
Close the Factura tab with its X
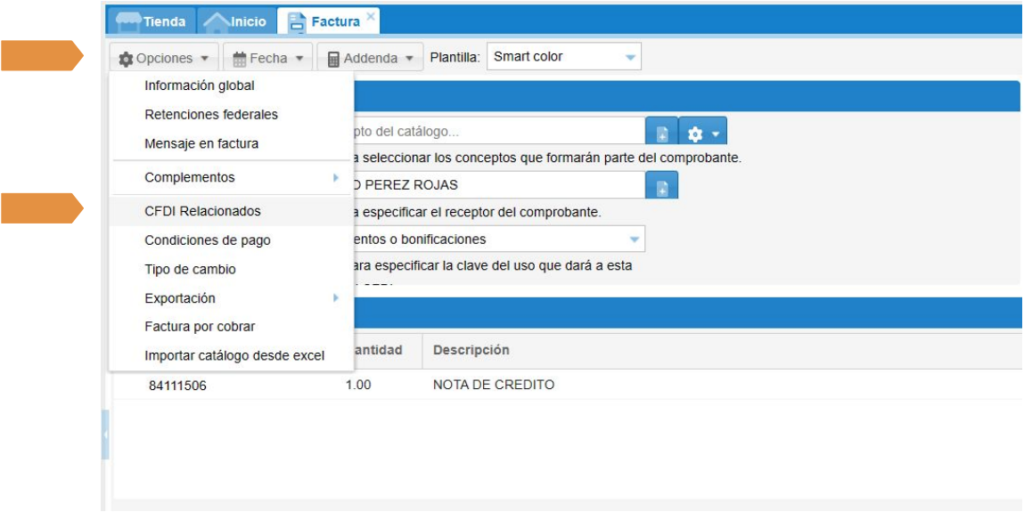click(371, 16)
